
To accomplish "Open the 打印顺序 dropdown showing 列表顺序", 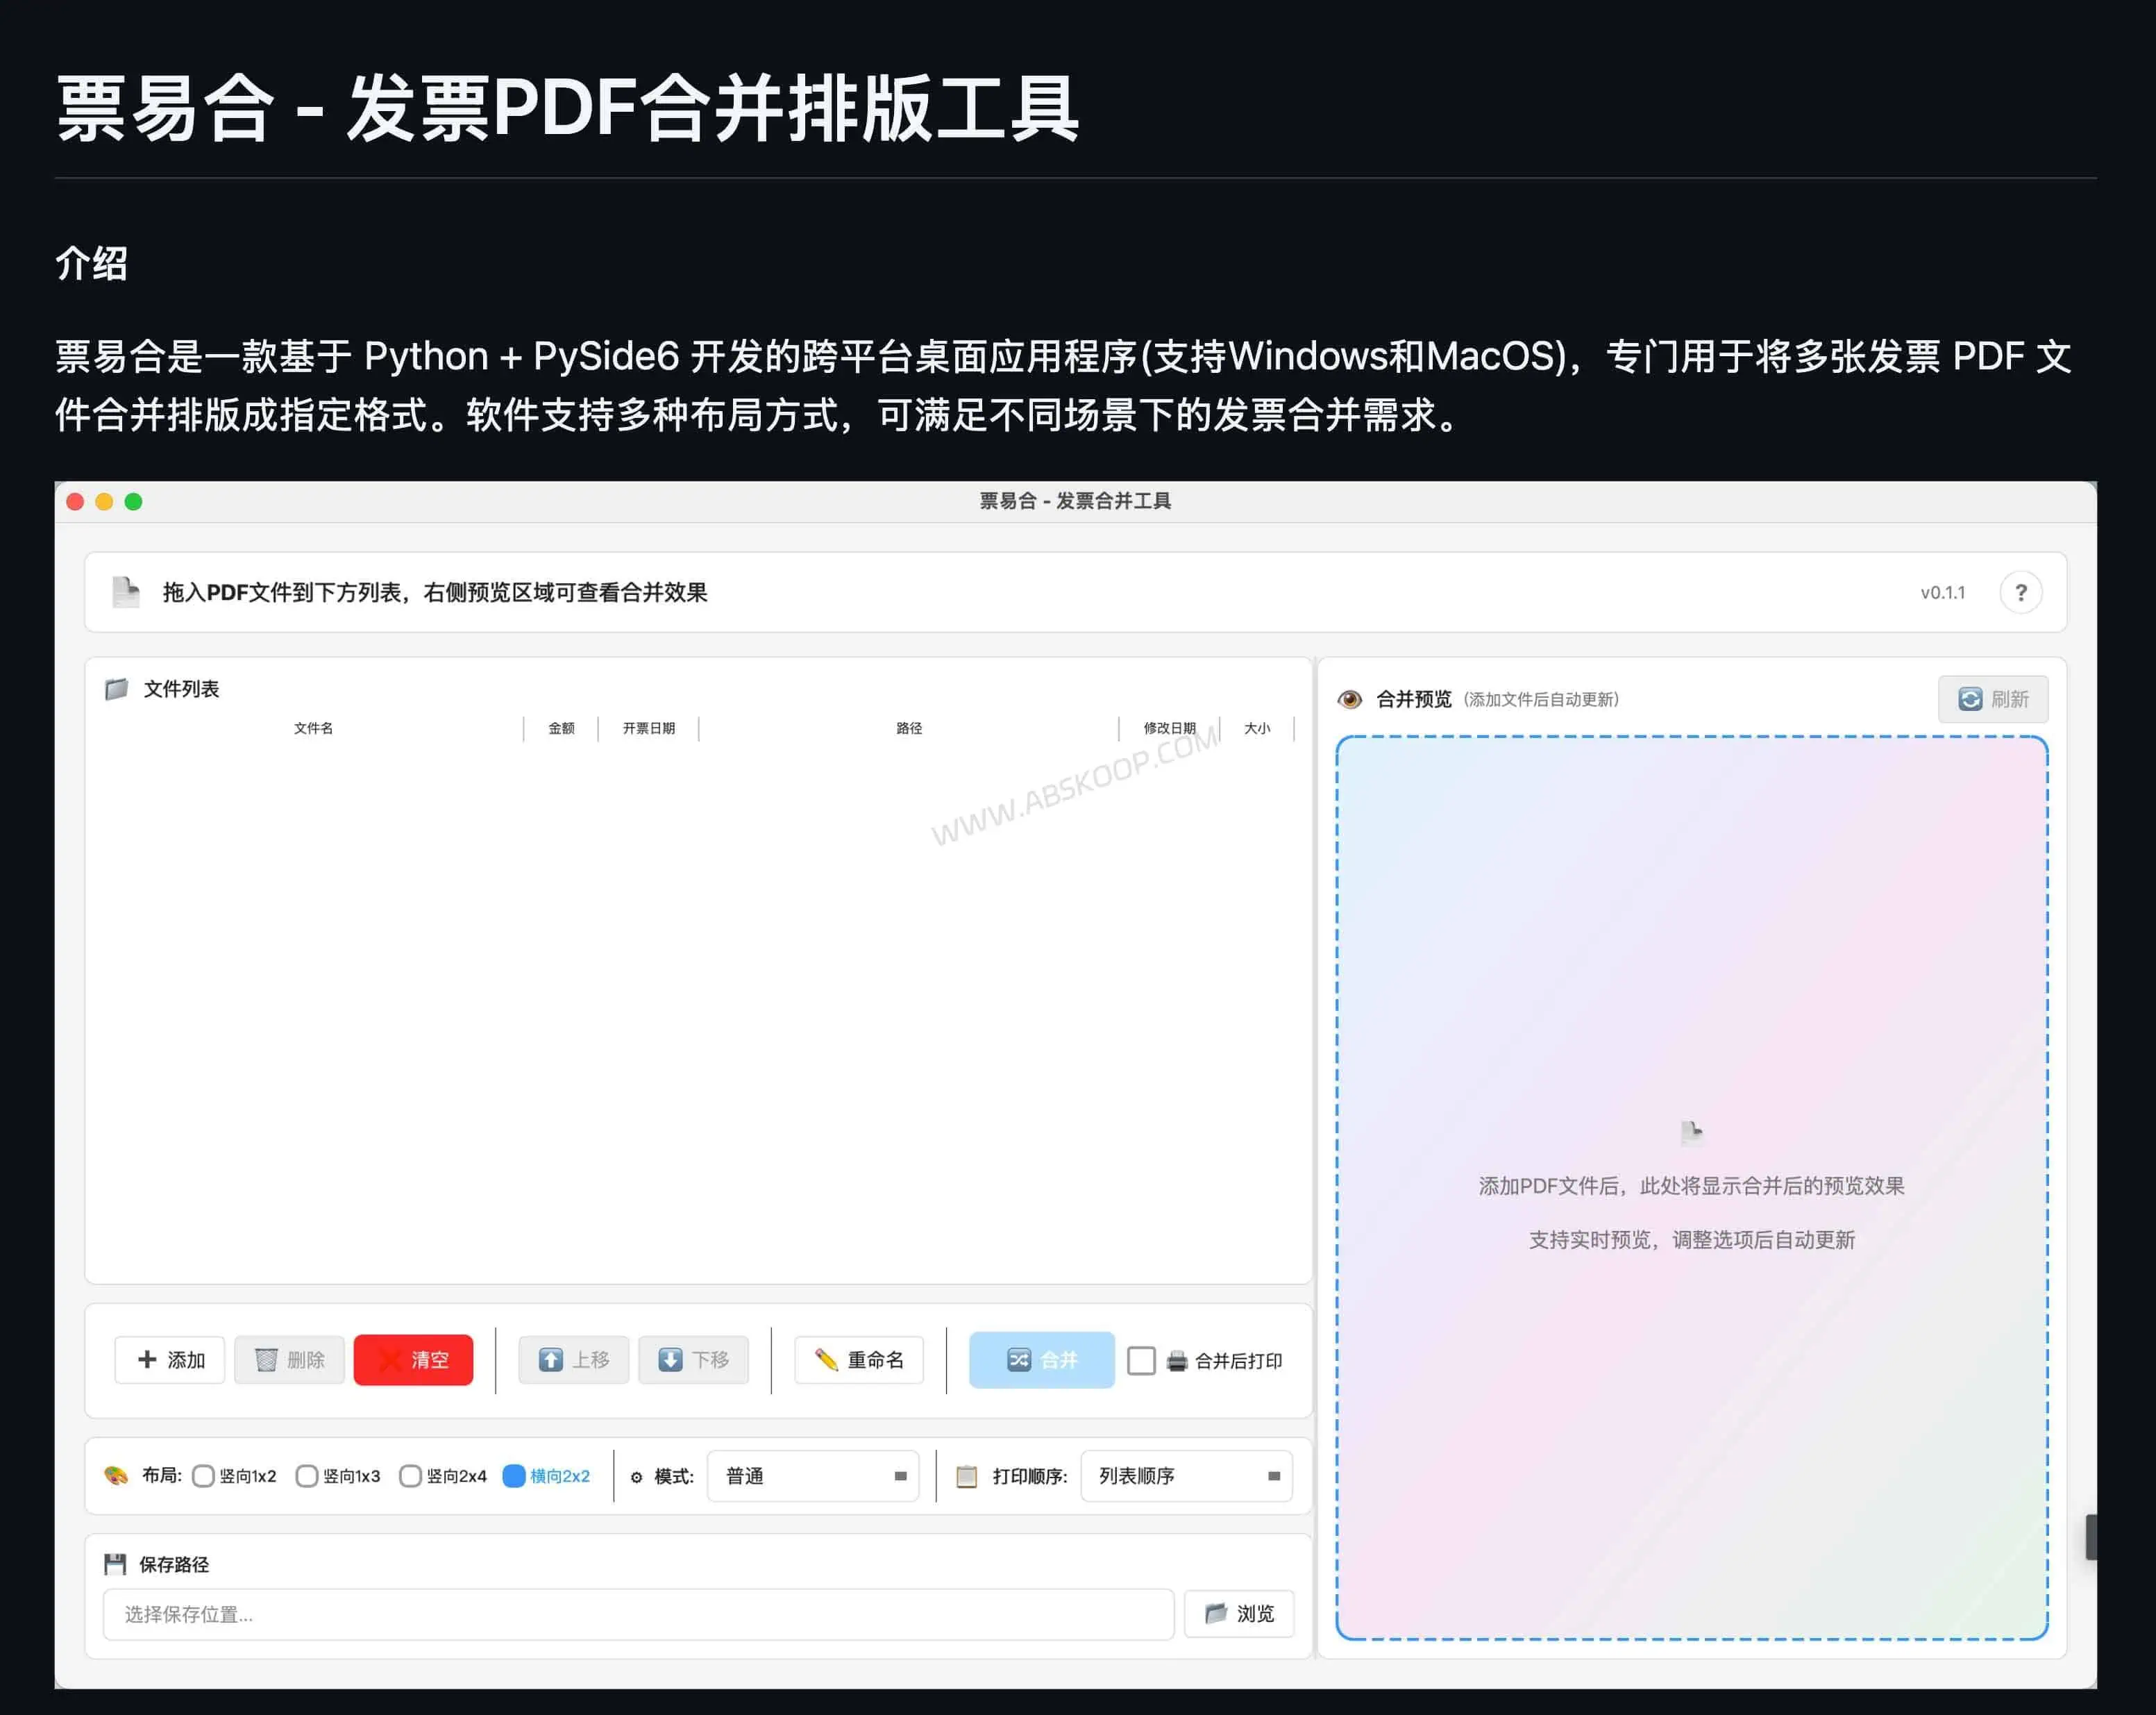I will tap(1186, 1476).
